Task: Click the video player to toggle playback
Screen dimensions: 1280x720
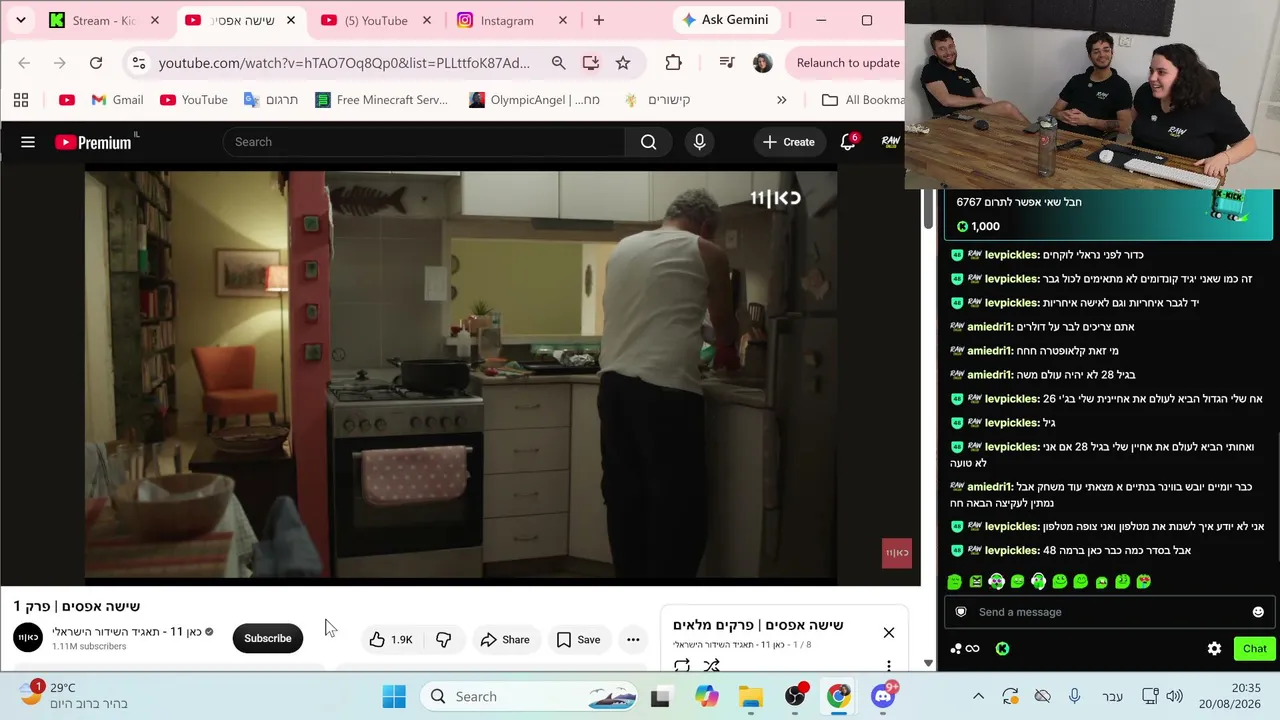Action: 460,375
